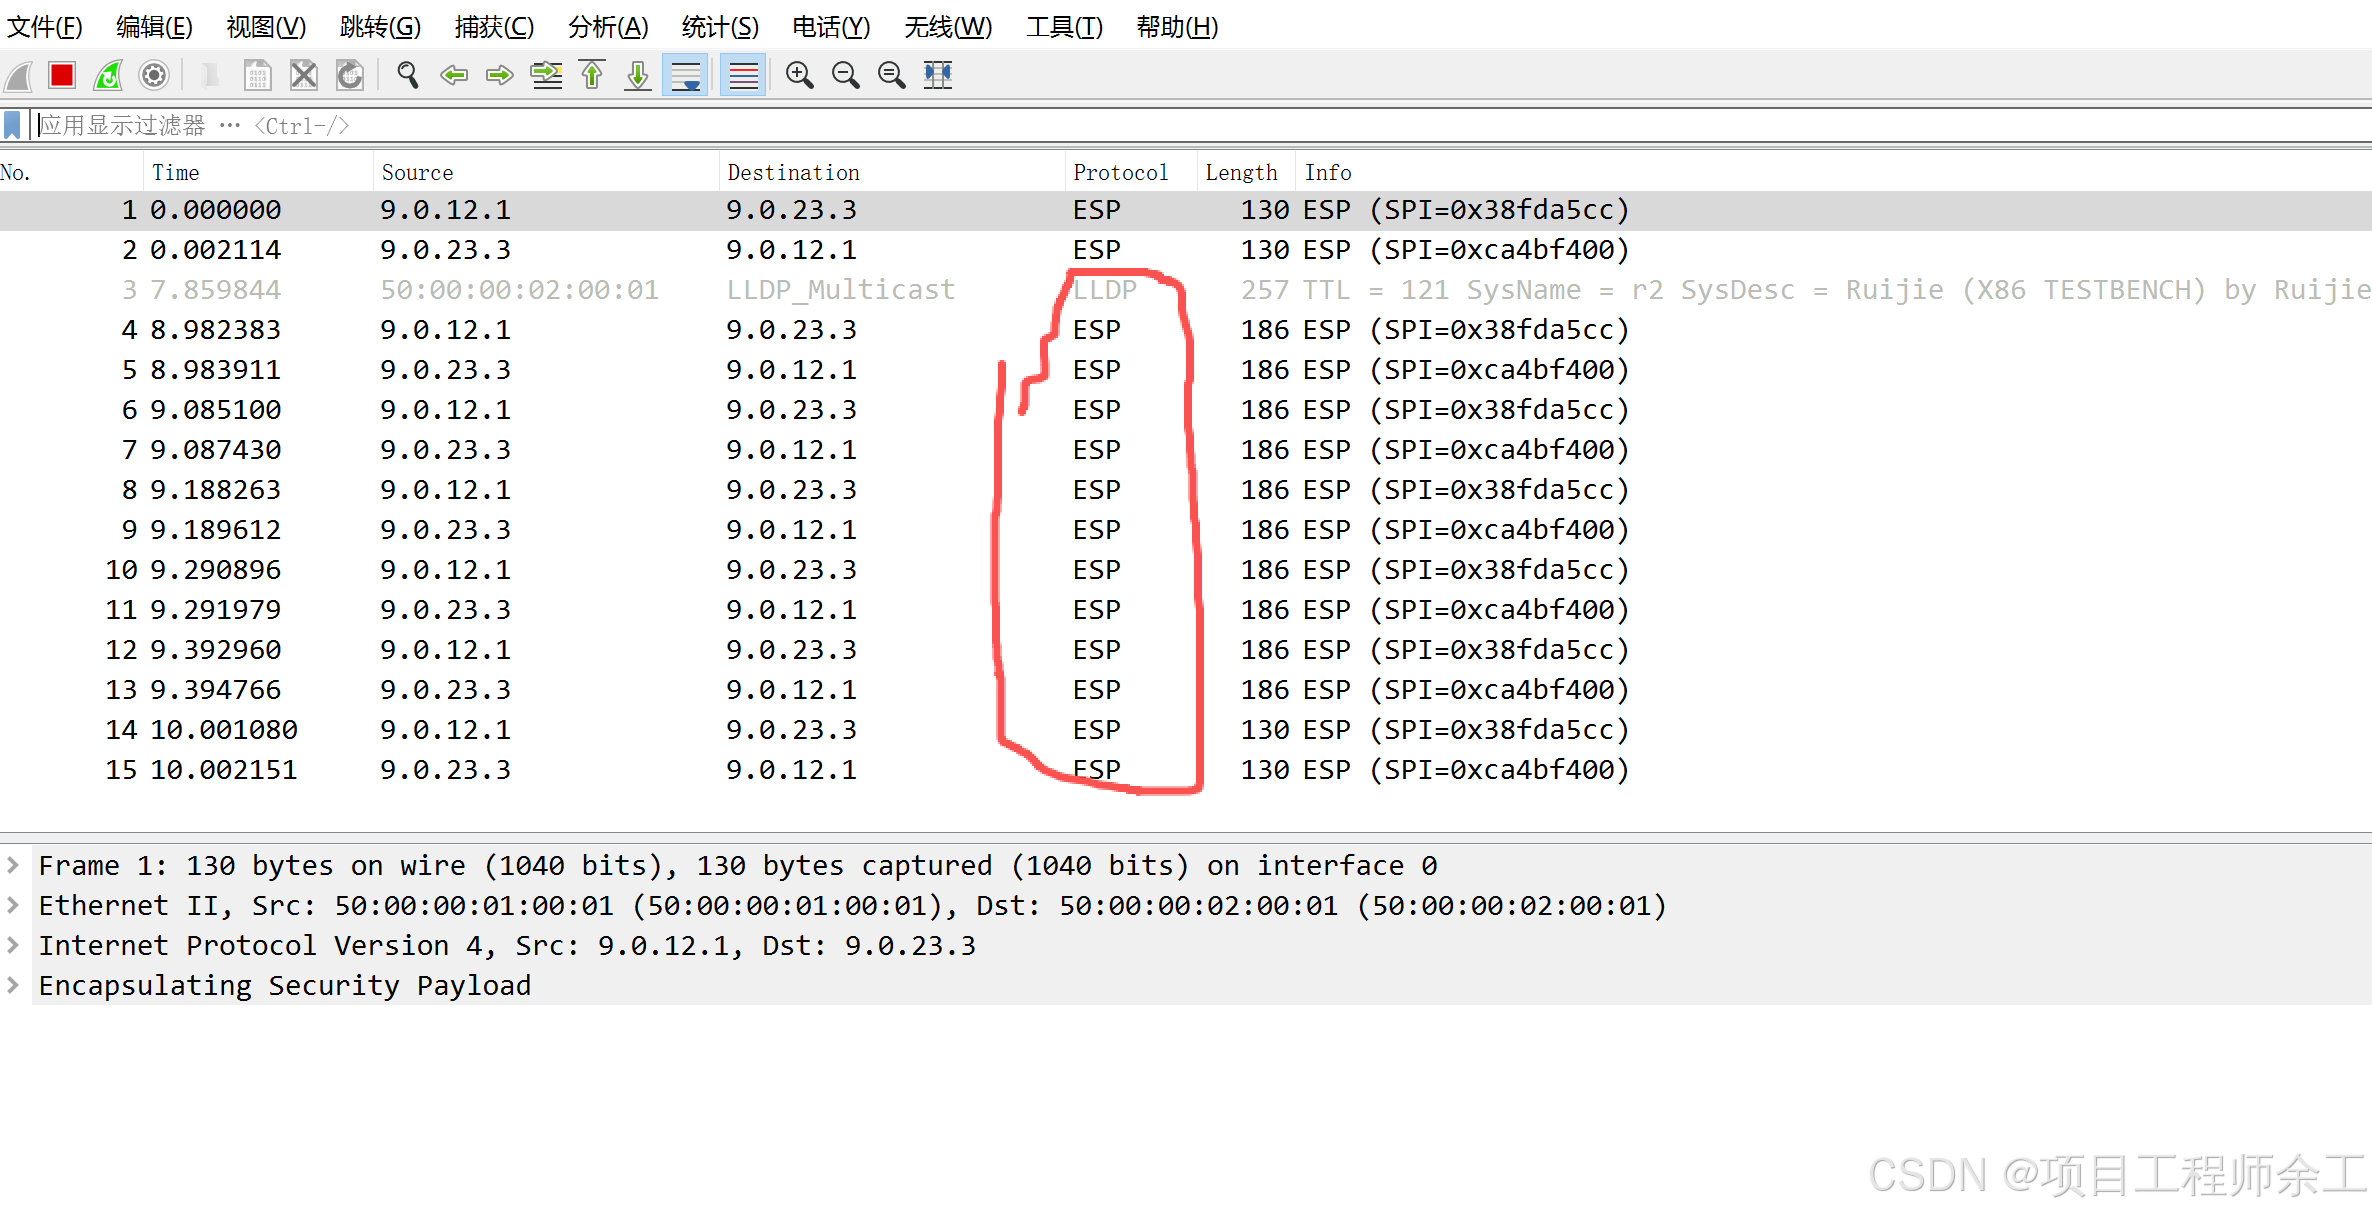Zoom in on packet list text

[x=799, y=75]
